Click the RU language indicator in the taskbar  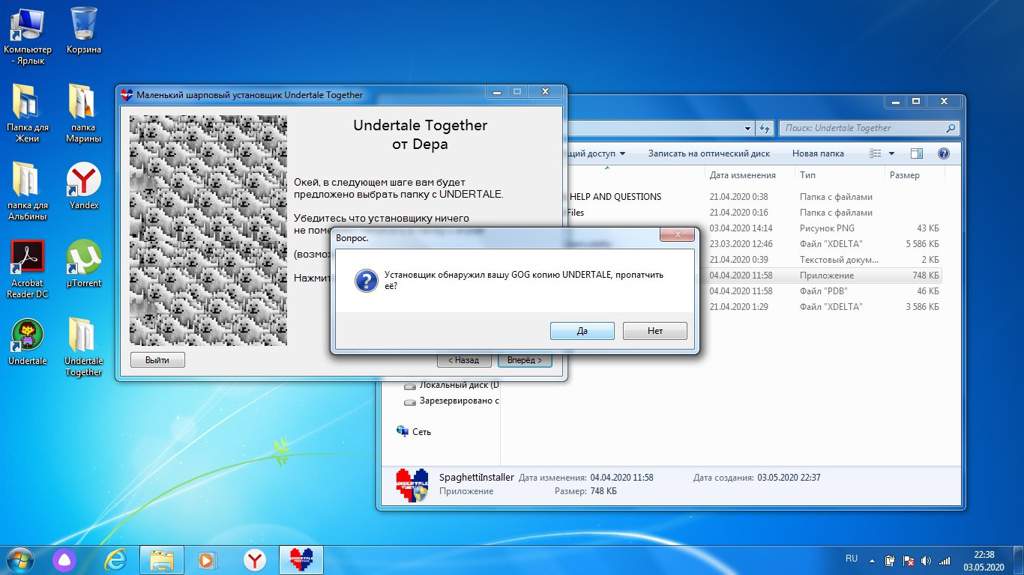[x=851, y=559]
